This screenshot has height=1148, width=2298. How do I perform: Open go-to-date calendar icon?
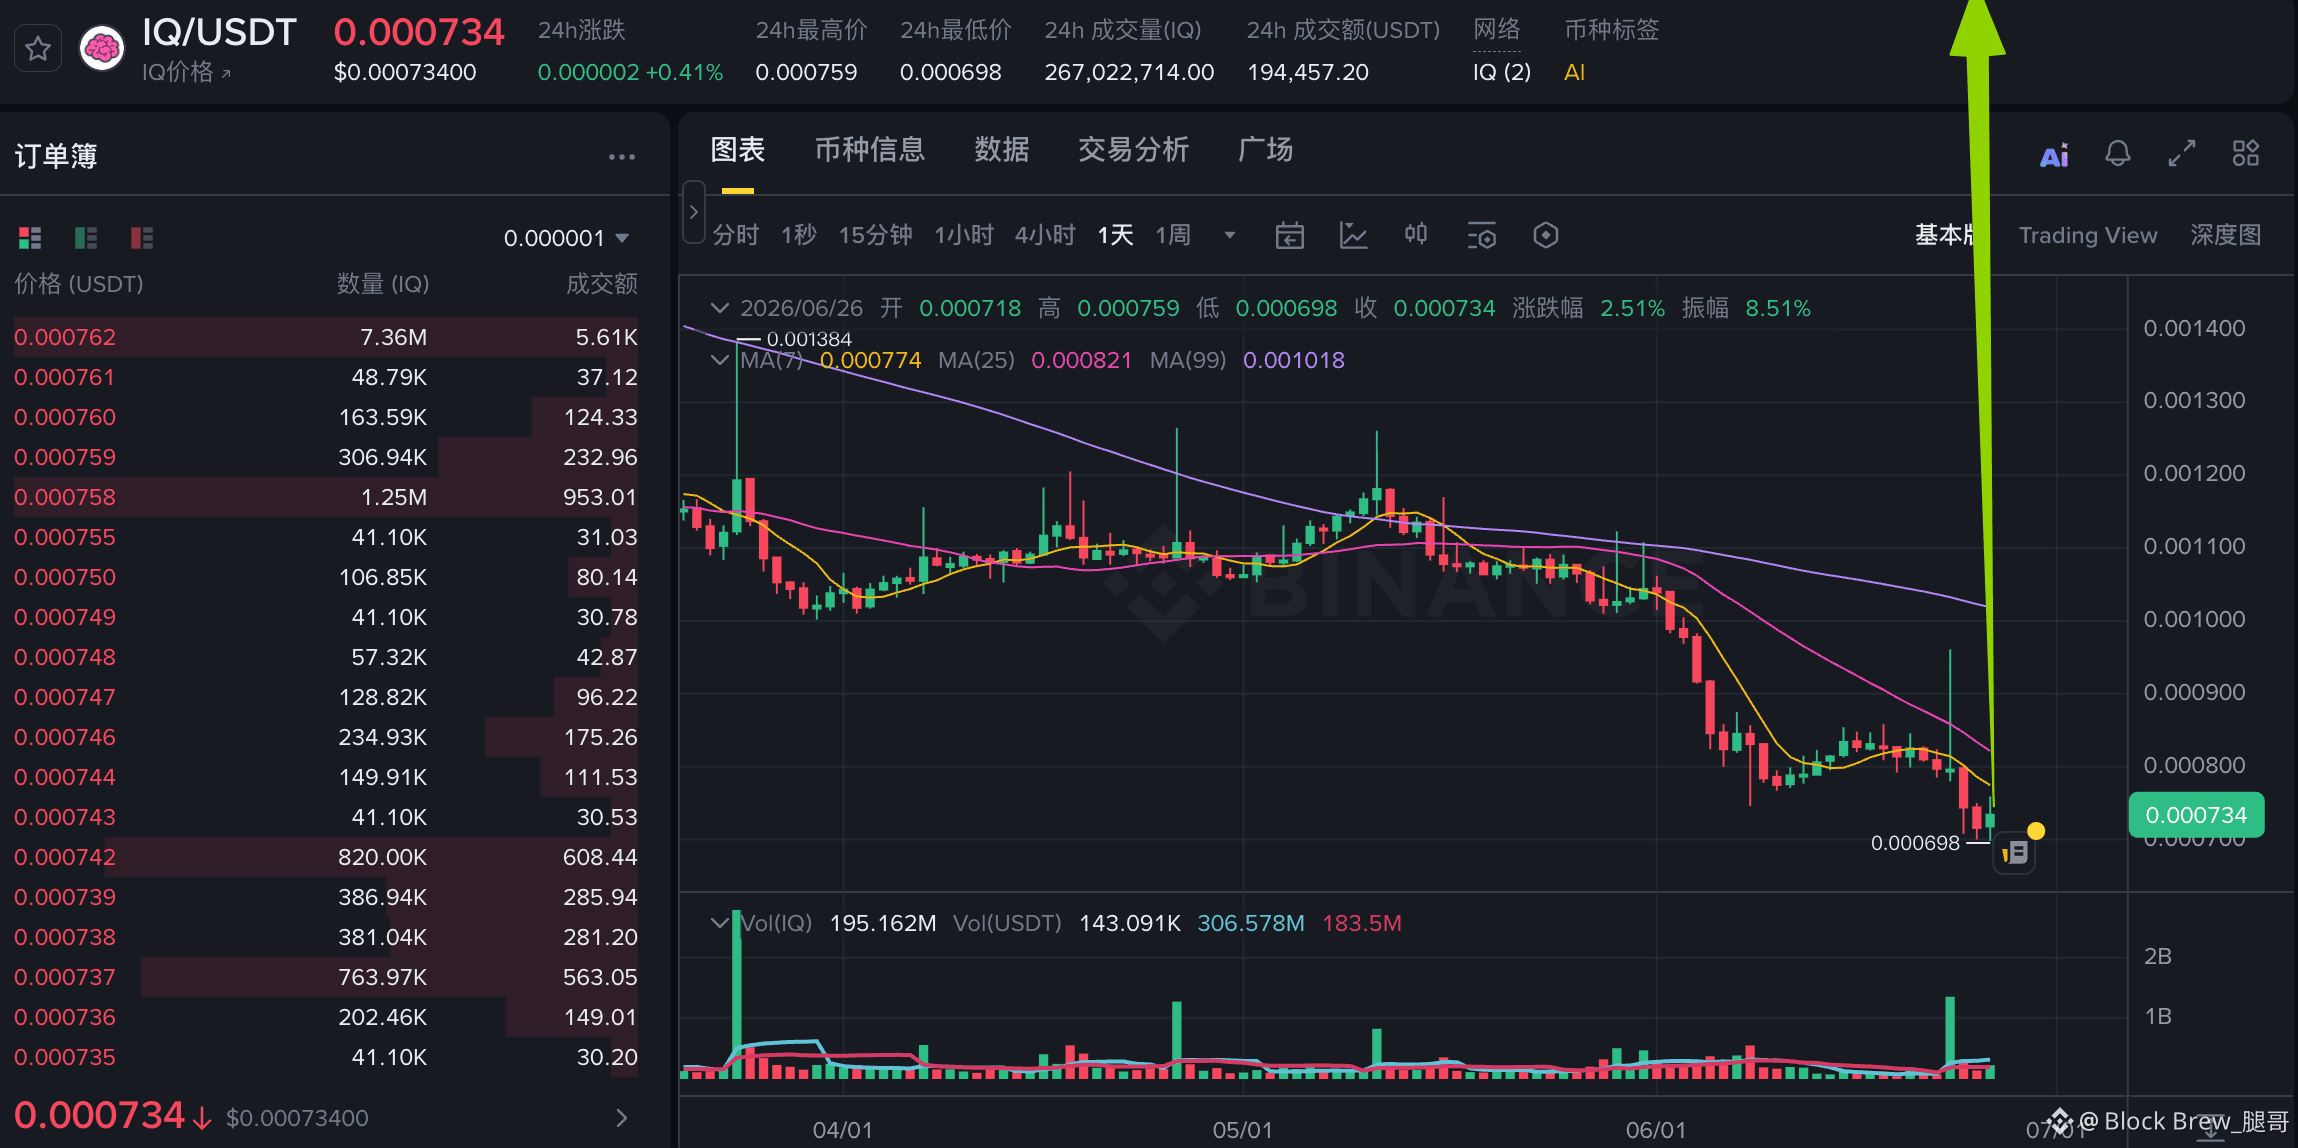coord(1290,236)
